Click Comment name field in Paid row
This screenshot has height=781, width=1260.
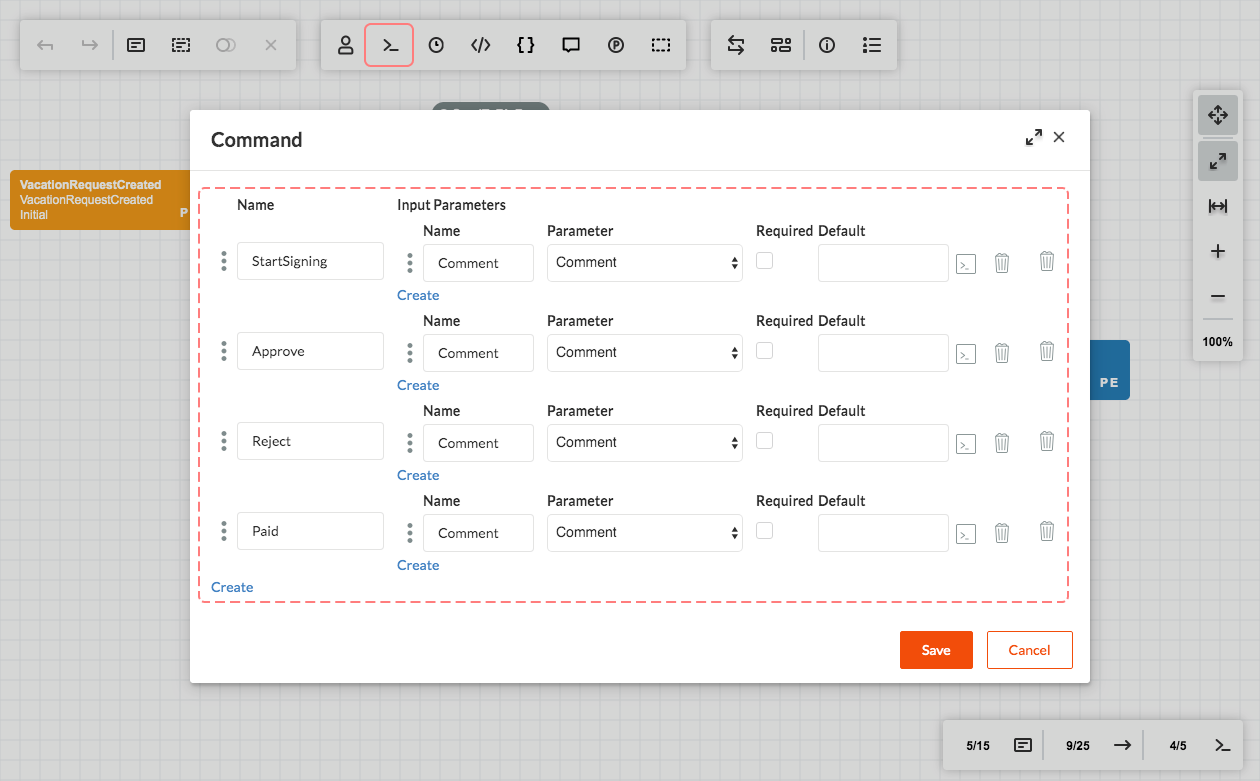click(478, 533)
